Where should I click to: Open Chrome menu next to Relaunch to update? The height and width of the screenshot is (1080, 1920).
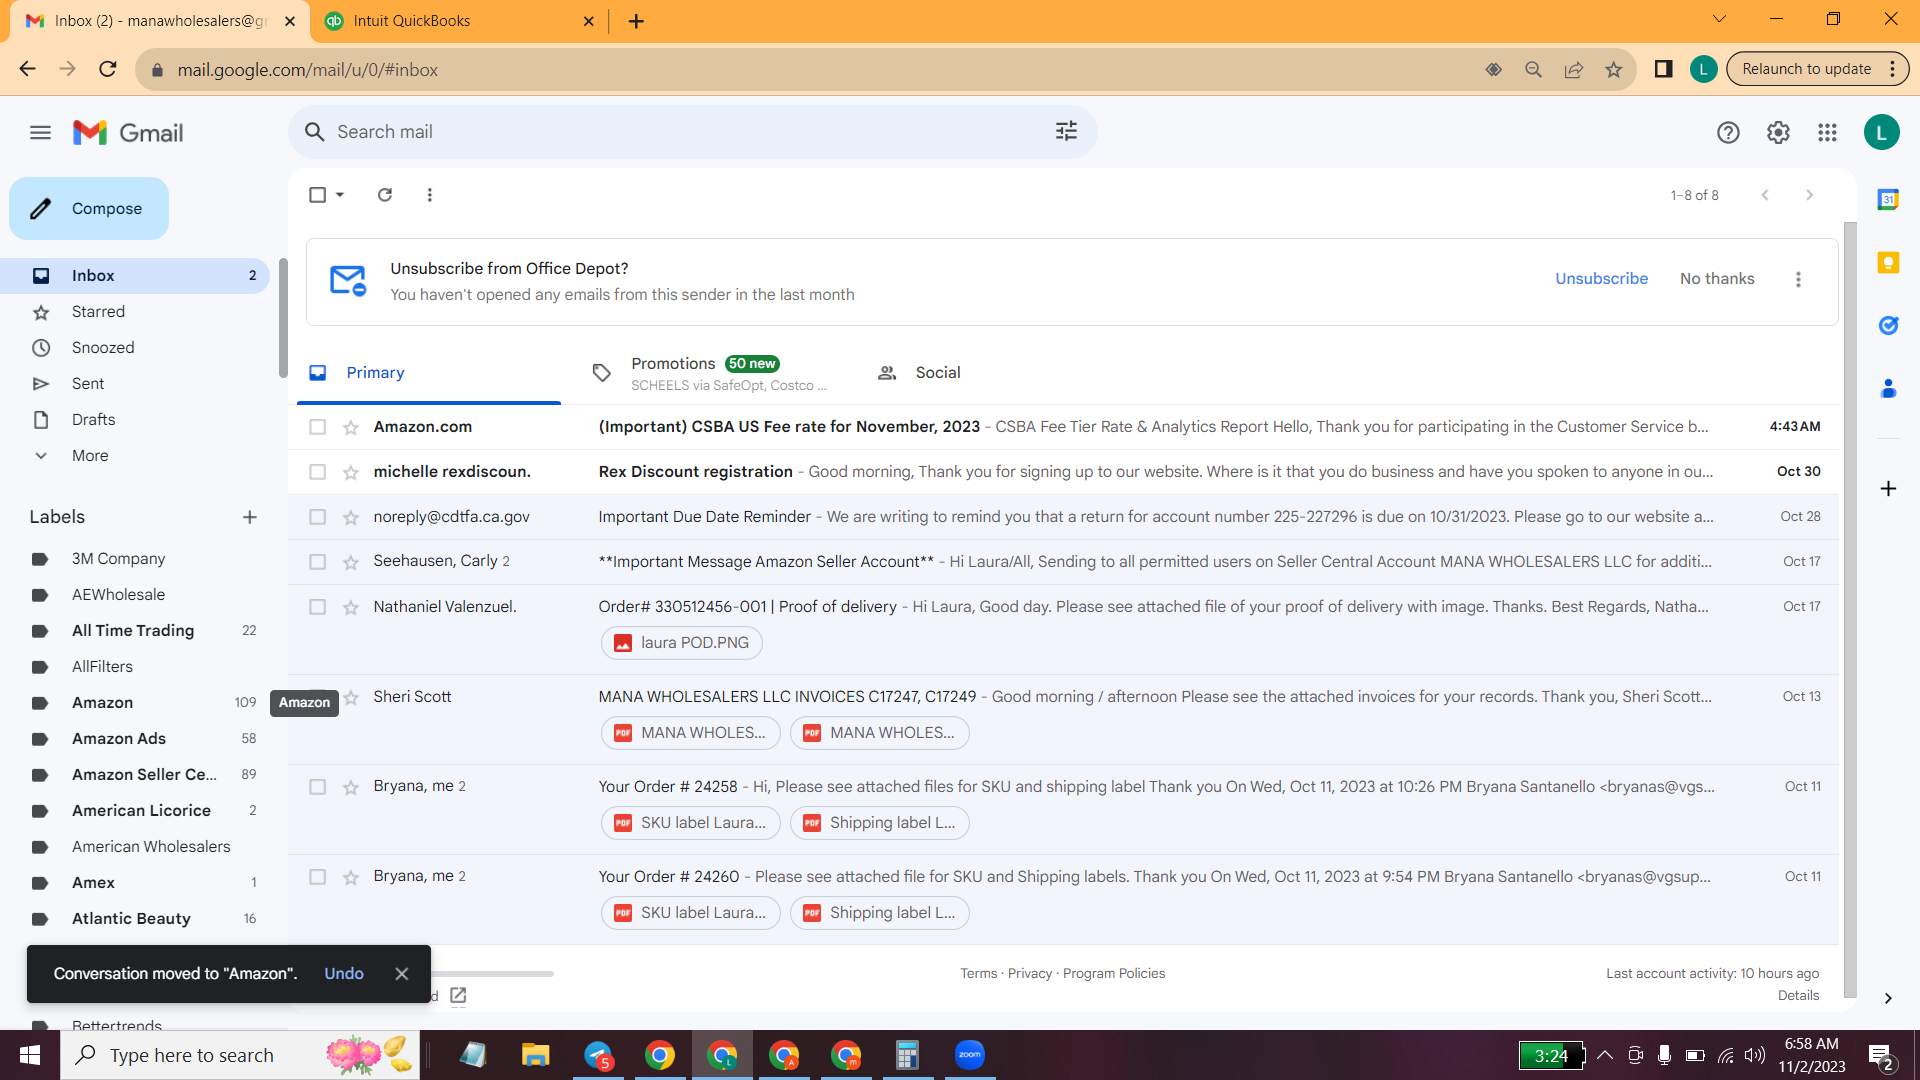click(1892, 69)
